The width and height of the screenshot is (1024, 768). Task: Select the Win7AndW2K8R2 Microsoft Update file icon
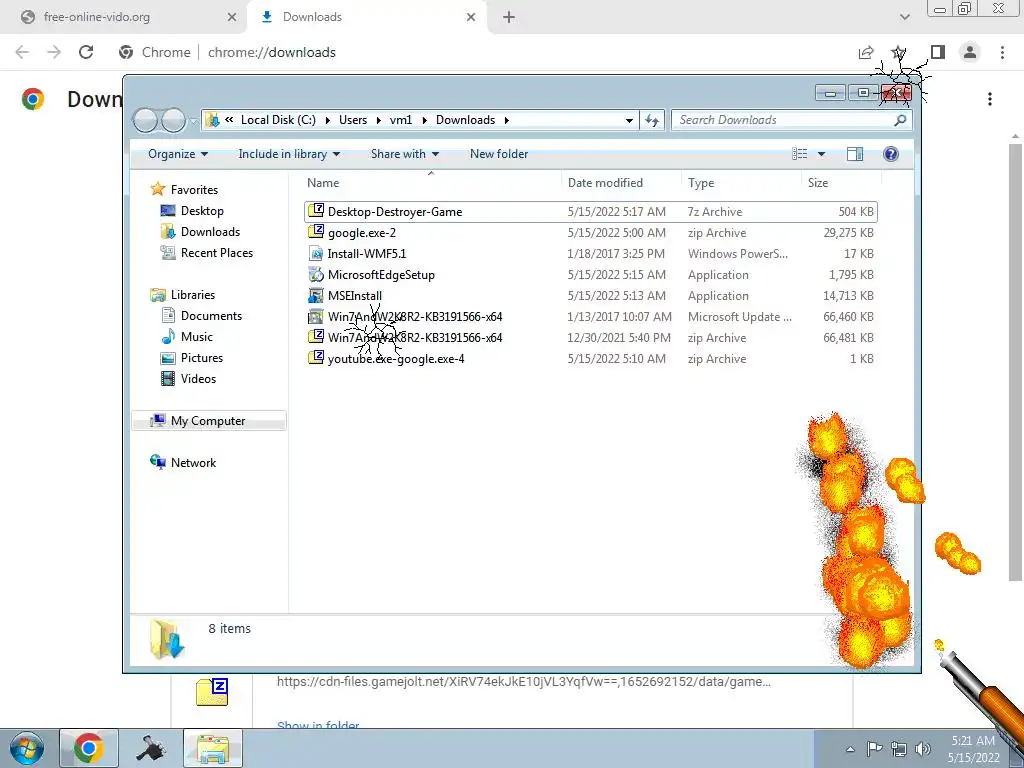coord(316,317)
